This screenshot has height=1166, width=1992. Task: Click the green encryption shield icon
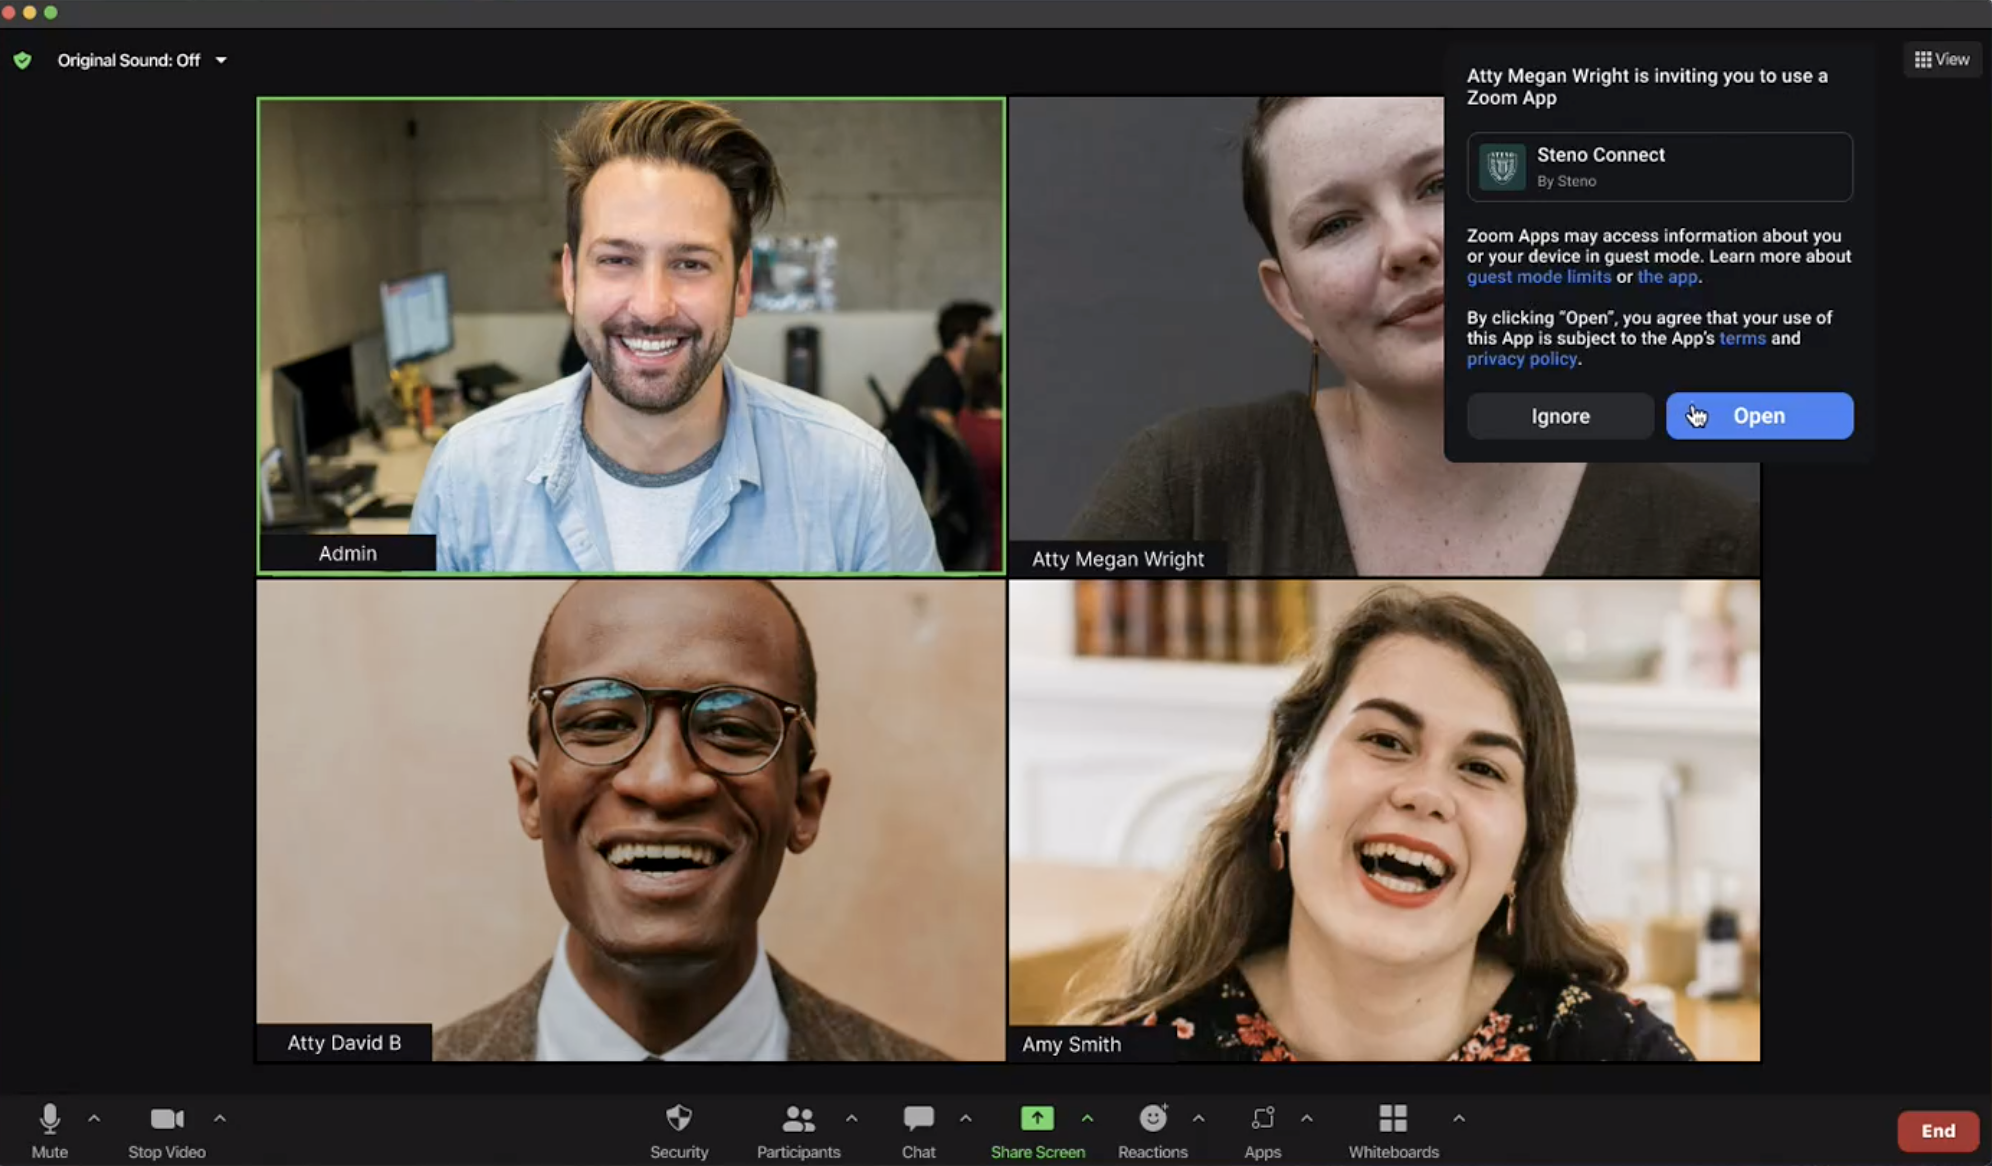[22, 60]
